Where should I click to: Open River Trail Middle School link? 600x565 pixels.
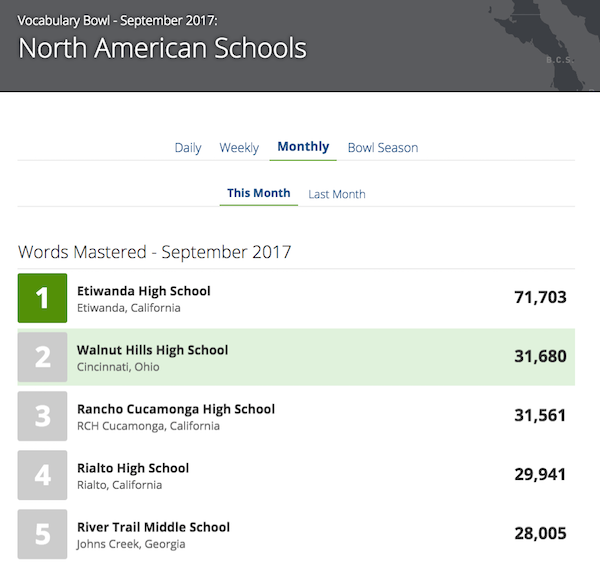pyautogui.click(x=153, y=527)
